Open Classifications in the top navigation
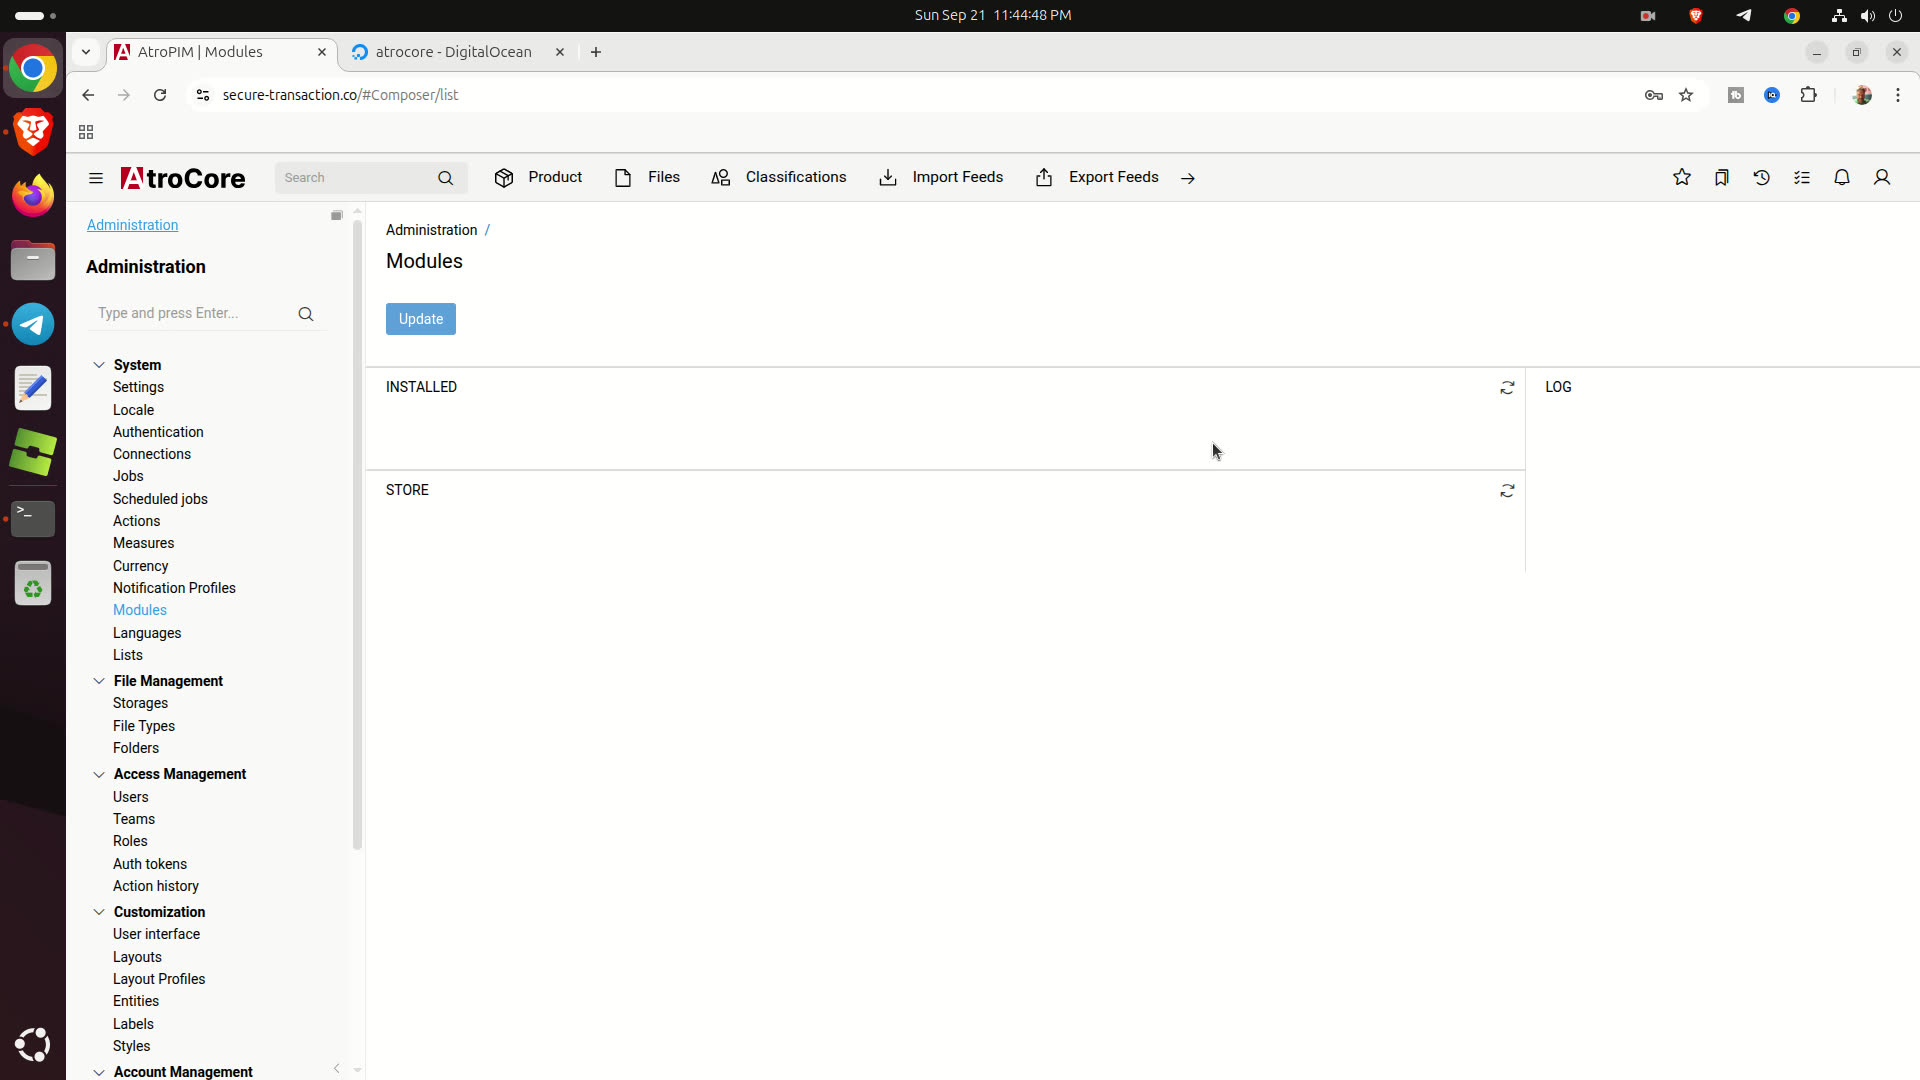Image resolution: width=1920 pixels, height=1080 pixels. pyautogui.click(x=778, y=177)
